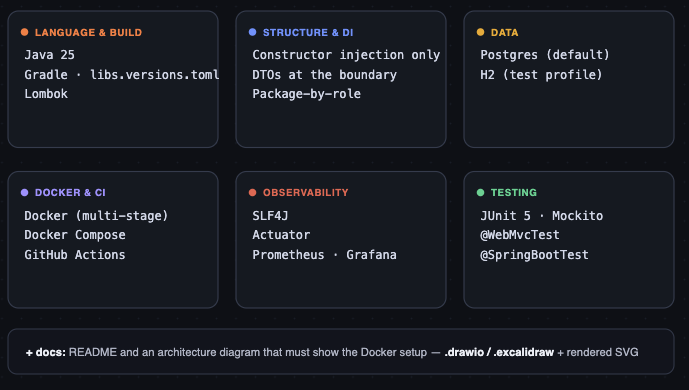Image resolution: width=689 pixels, height=390 pixels.
Task: Click Constructor injection only text
Action: (x=346, y=55)
